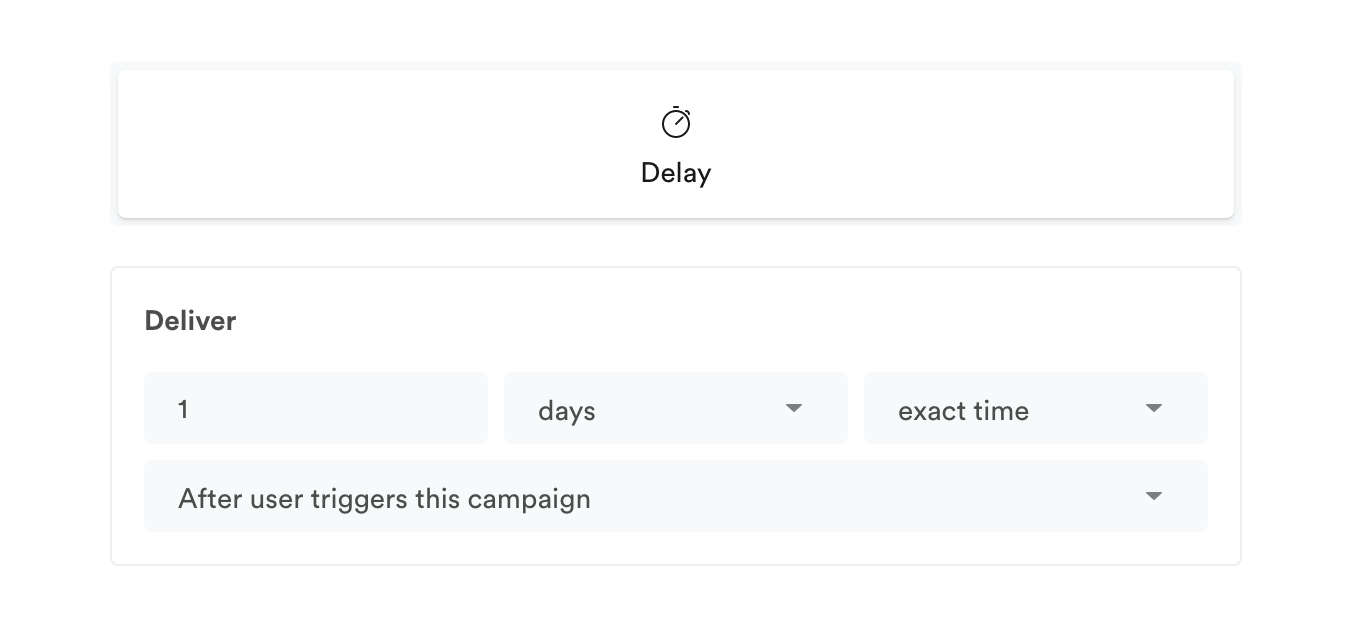Click the "exact time" text label
1360x632 pixels.
point(963,411)
